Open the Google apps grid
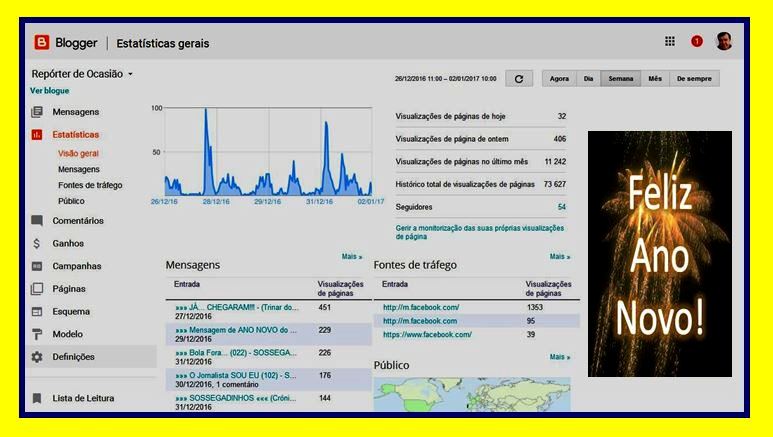The image size is (773, 437). [x=669, y=41]
